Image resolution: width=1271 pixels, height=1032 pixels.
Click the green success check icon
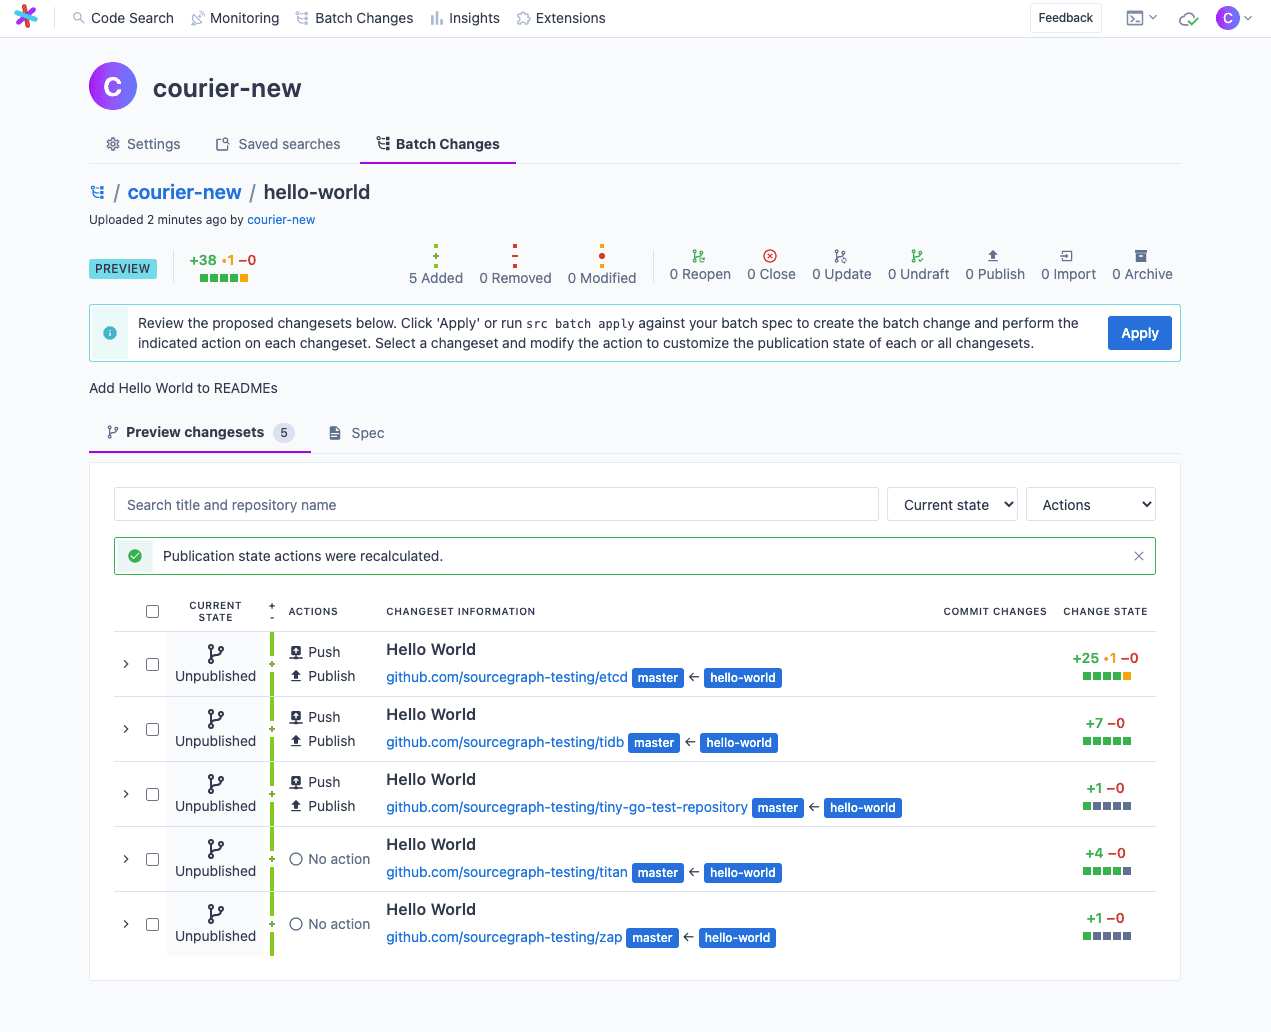pyautogui.click(x=135, y=556)
